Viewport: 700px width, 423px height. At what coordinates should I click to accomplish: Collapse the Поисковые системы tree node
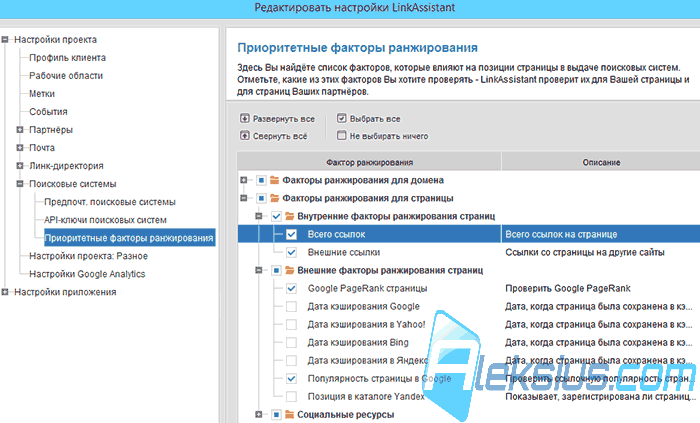click(20, 184)
